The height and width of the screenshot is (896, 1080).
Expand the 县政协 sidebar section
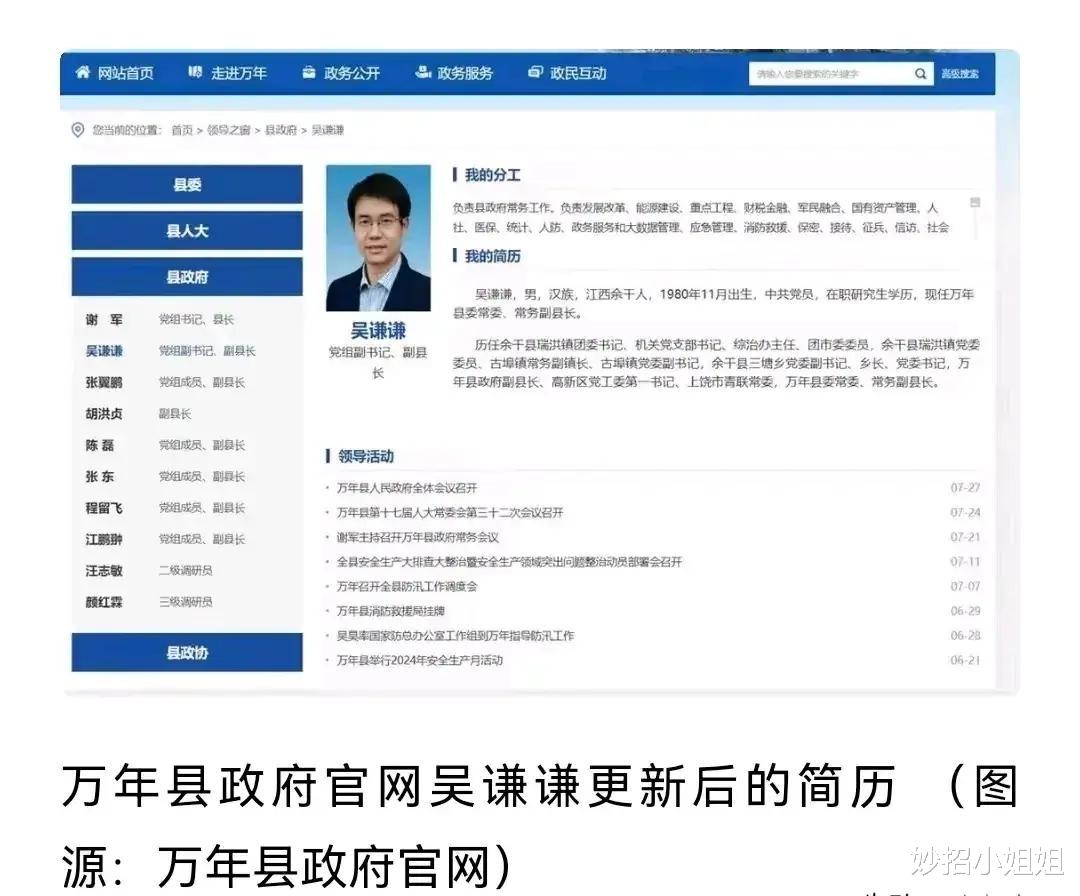click(187, 652)
